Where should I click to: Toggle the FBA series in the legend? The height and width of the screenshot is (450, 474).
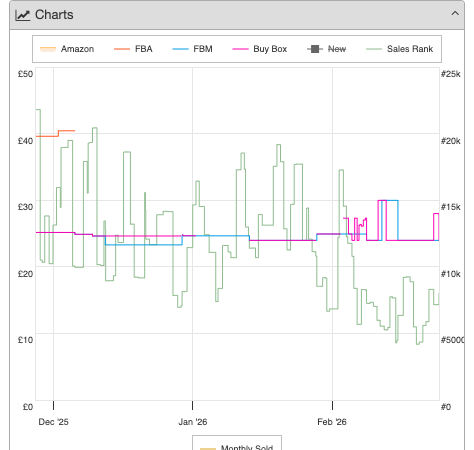pyautogui.click(x=133, y=49)
